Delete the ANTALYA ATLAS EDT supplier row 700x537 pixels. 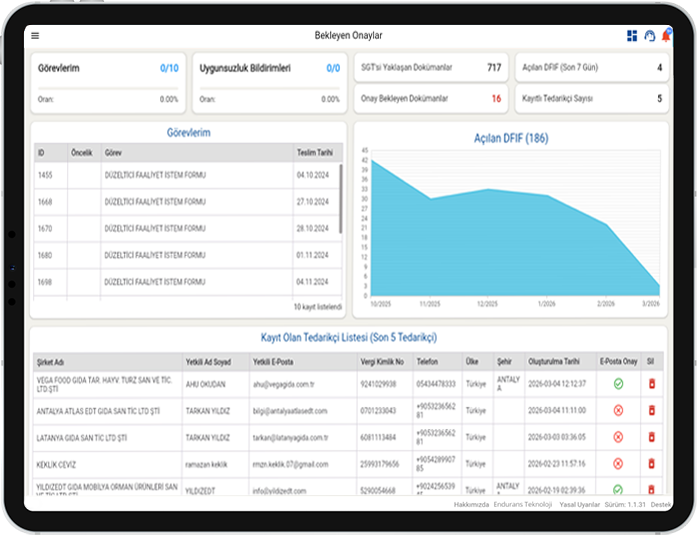[652, 410]
